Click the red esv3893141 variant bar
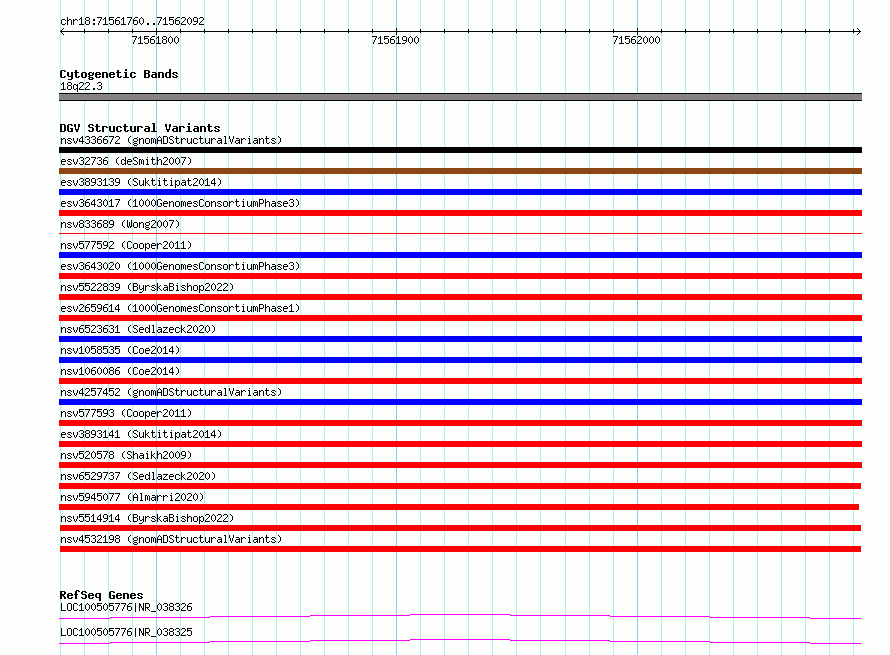This screenshot has height=655, width=890. 460,444
